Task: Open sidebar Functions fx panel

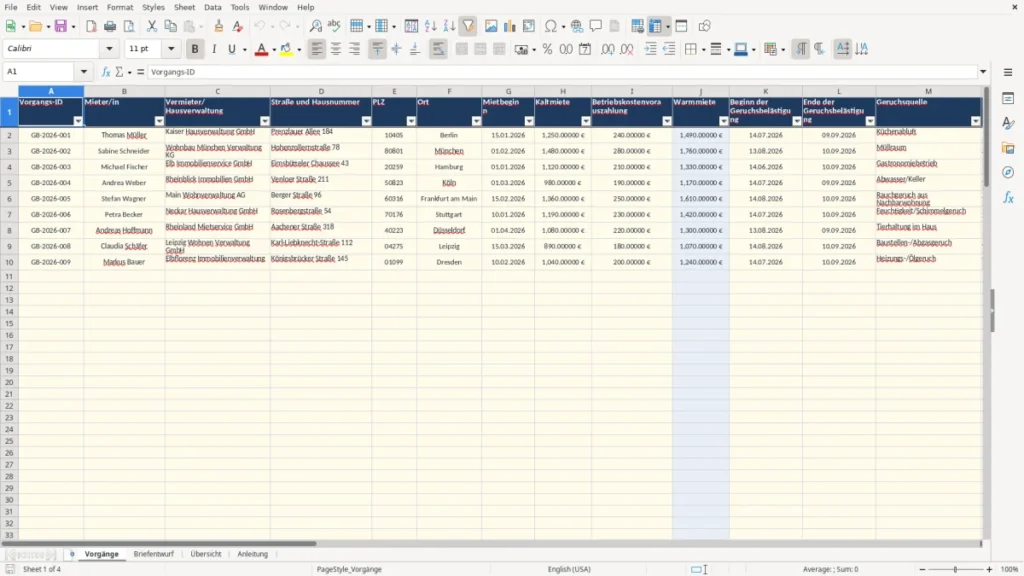Action: pyautogui.click(x=1008, y=197)
